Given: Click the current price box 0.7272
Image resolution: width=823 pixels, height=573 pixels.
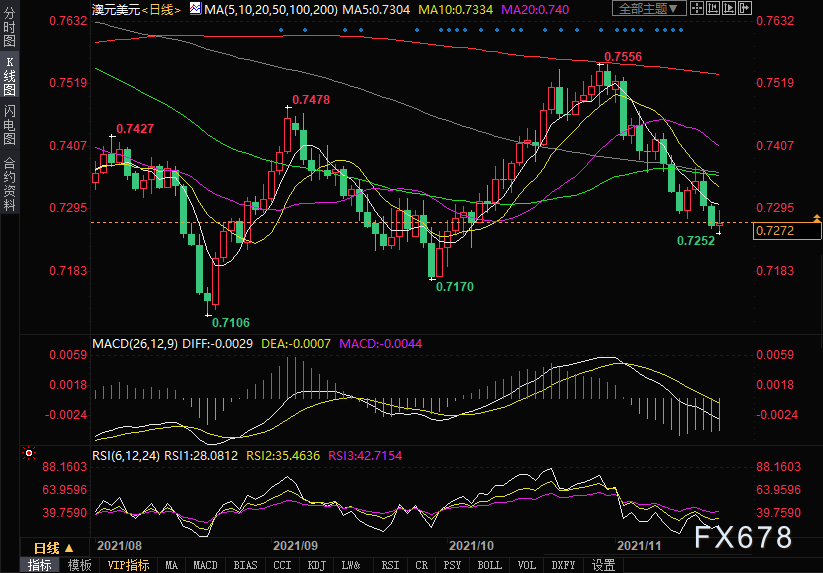Looking at the screenshot, I should (x=786, y=231).
